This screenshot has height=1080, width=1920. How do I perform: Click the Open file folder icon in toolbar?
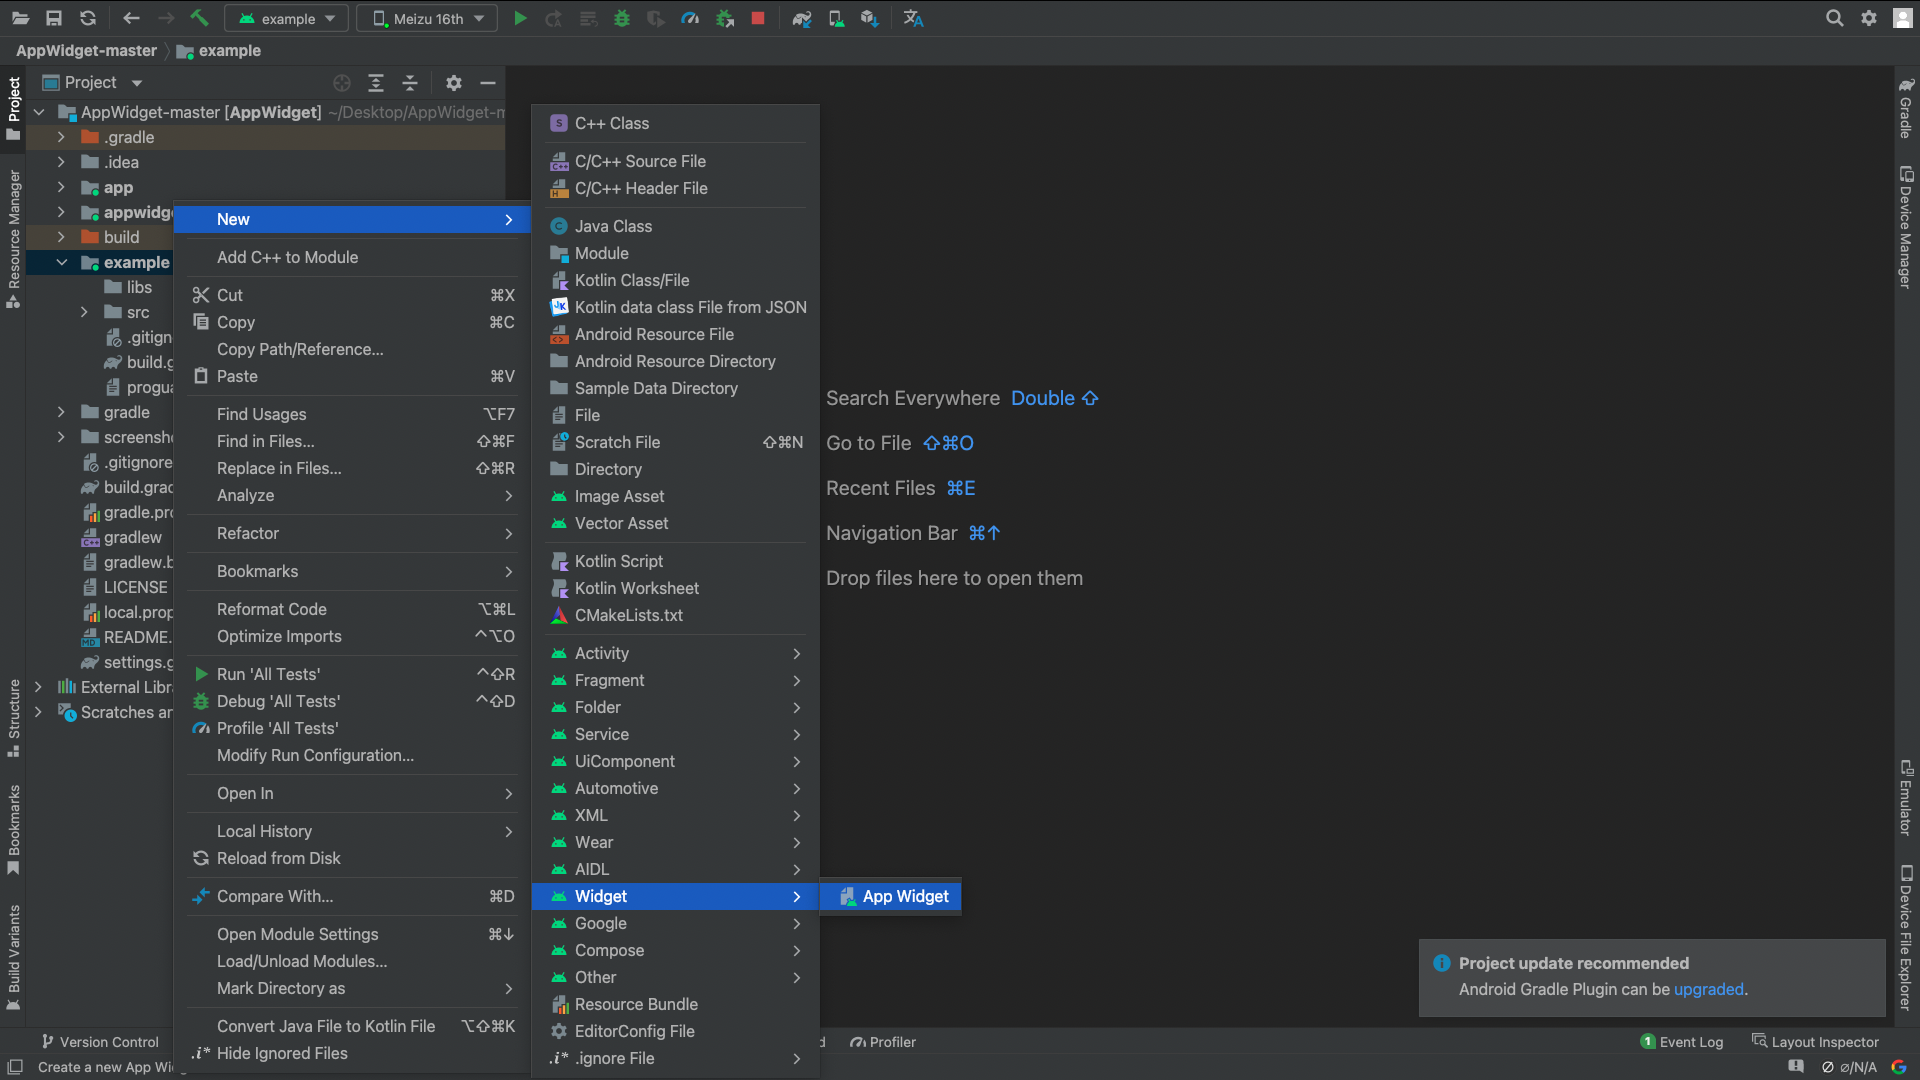coord(20,18)
